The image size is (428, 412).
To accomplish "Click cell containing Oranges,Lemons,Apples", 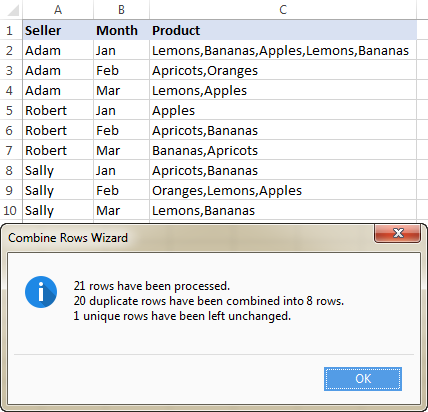I will tap(283, 190).
